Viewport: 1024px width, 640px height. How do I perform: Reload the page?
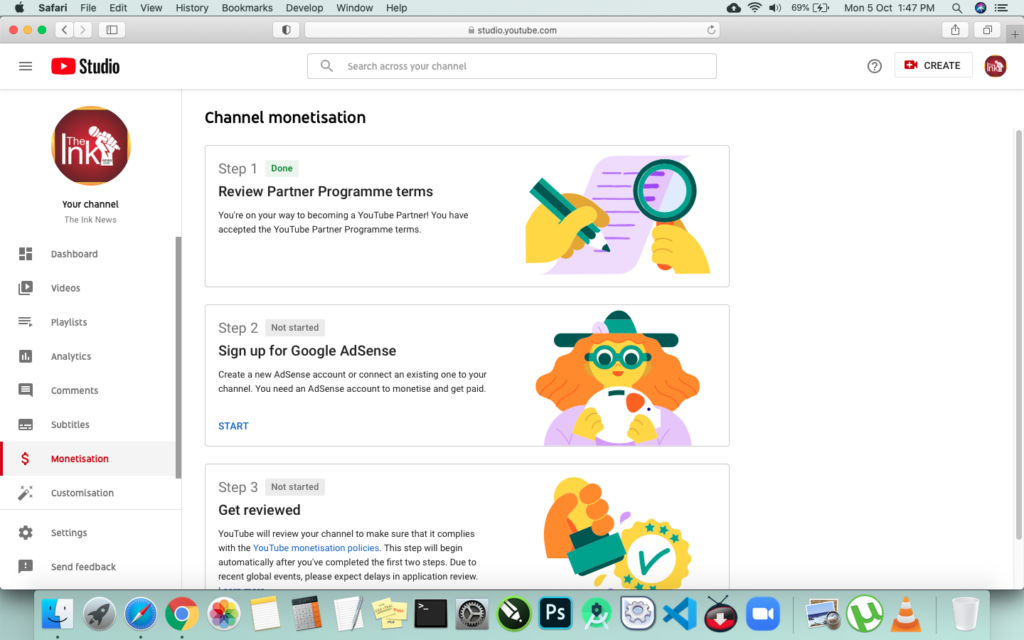tap(711, 30)
